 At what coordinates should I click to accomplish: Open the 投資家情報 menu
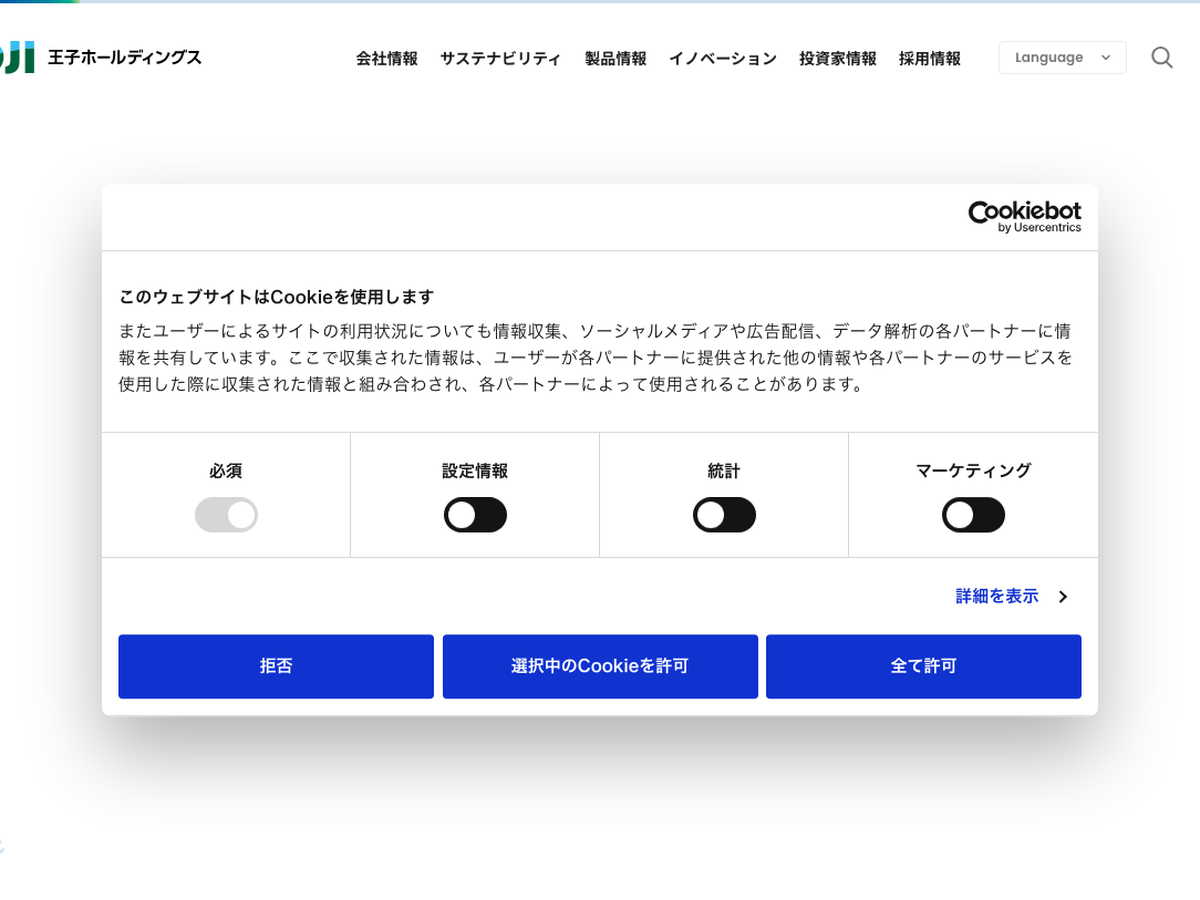point(838,59)
